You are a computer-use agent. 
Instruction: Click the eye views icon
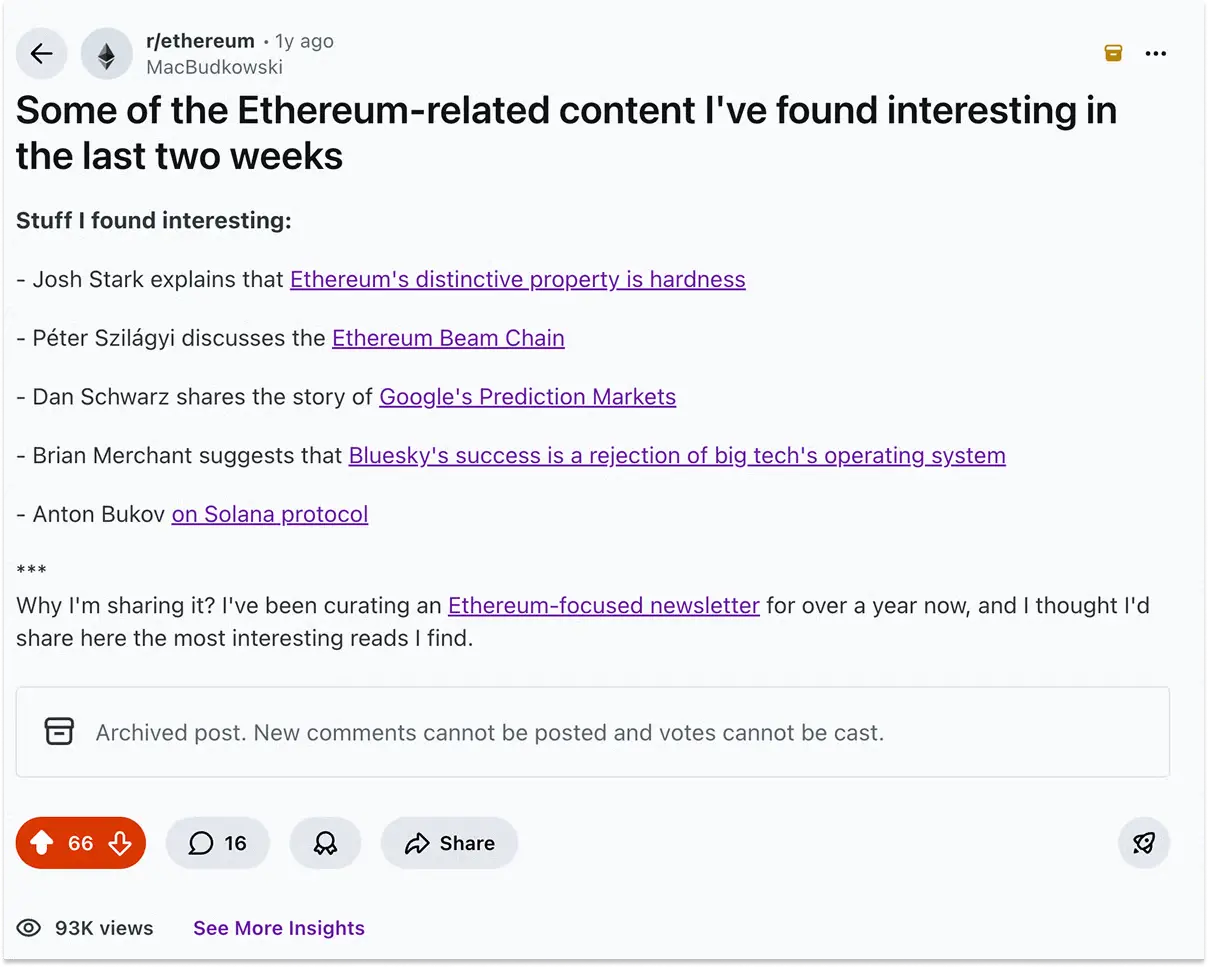pos(29,928)
